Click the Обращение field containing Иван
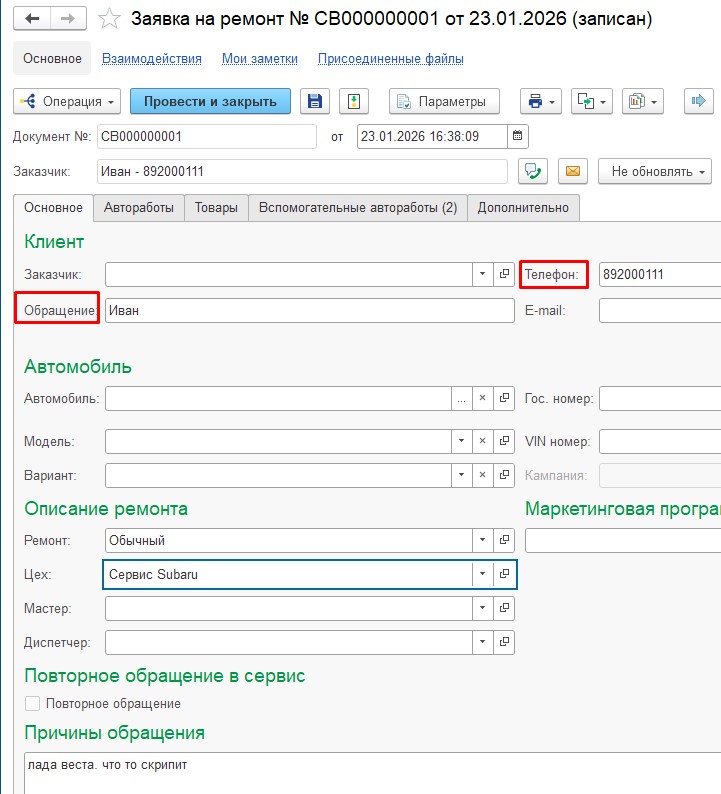Screen dimensions: 721x794 tap(310, 310)
